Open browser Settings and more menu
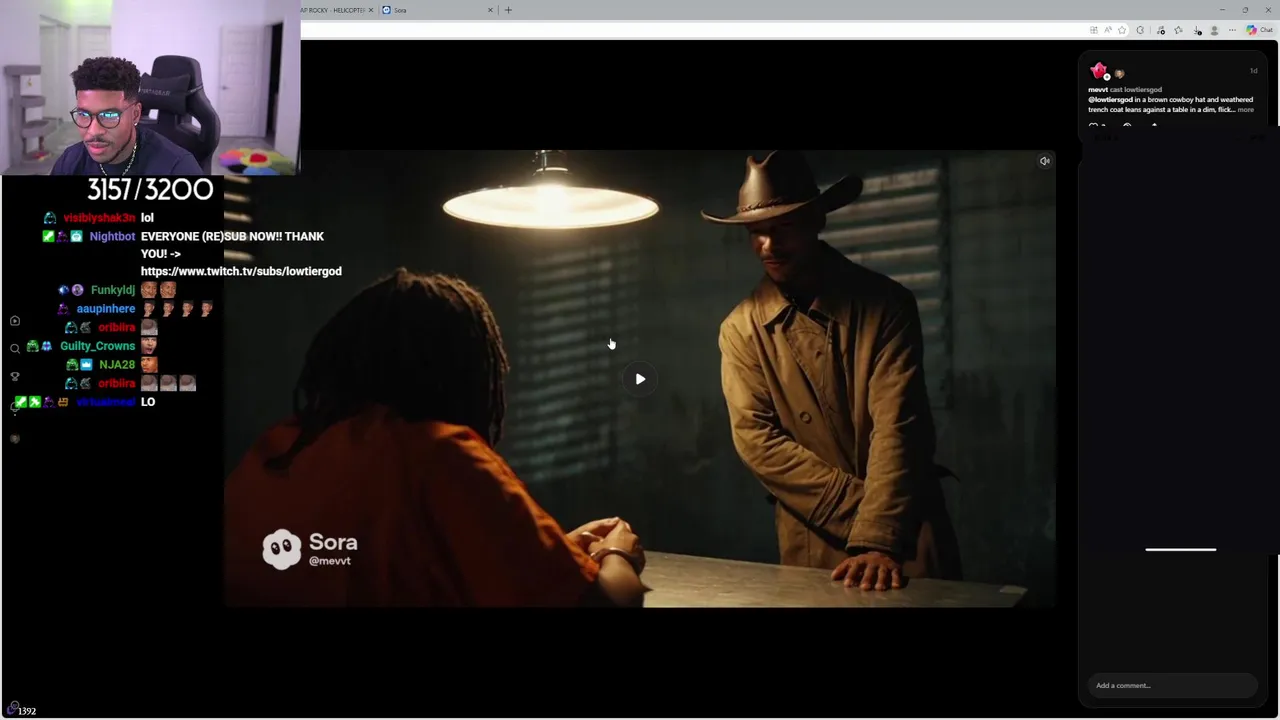The height and width of the screenshot is (720, 1280). (1232, 30)
